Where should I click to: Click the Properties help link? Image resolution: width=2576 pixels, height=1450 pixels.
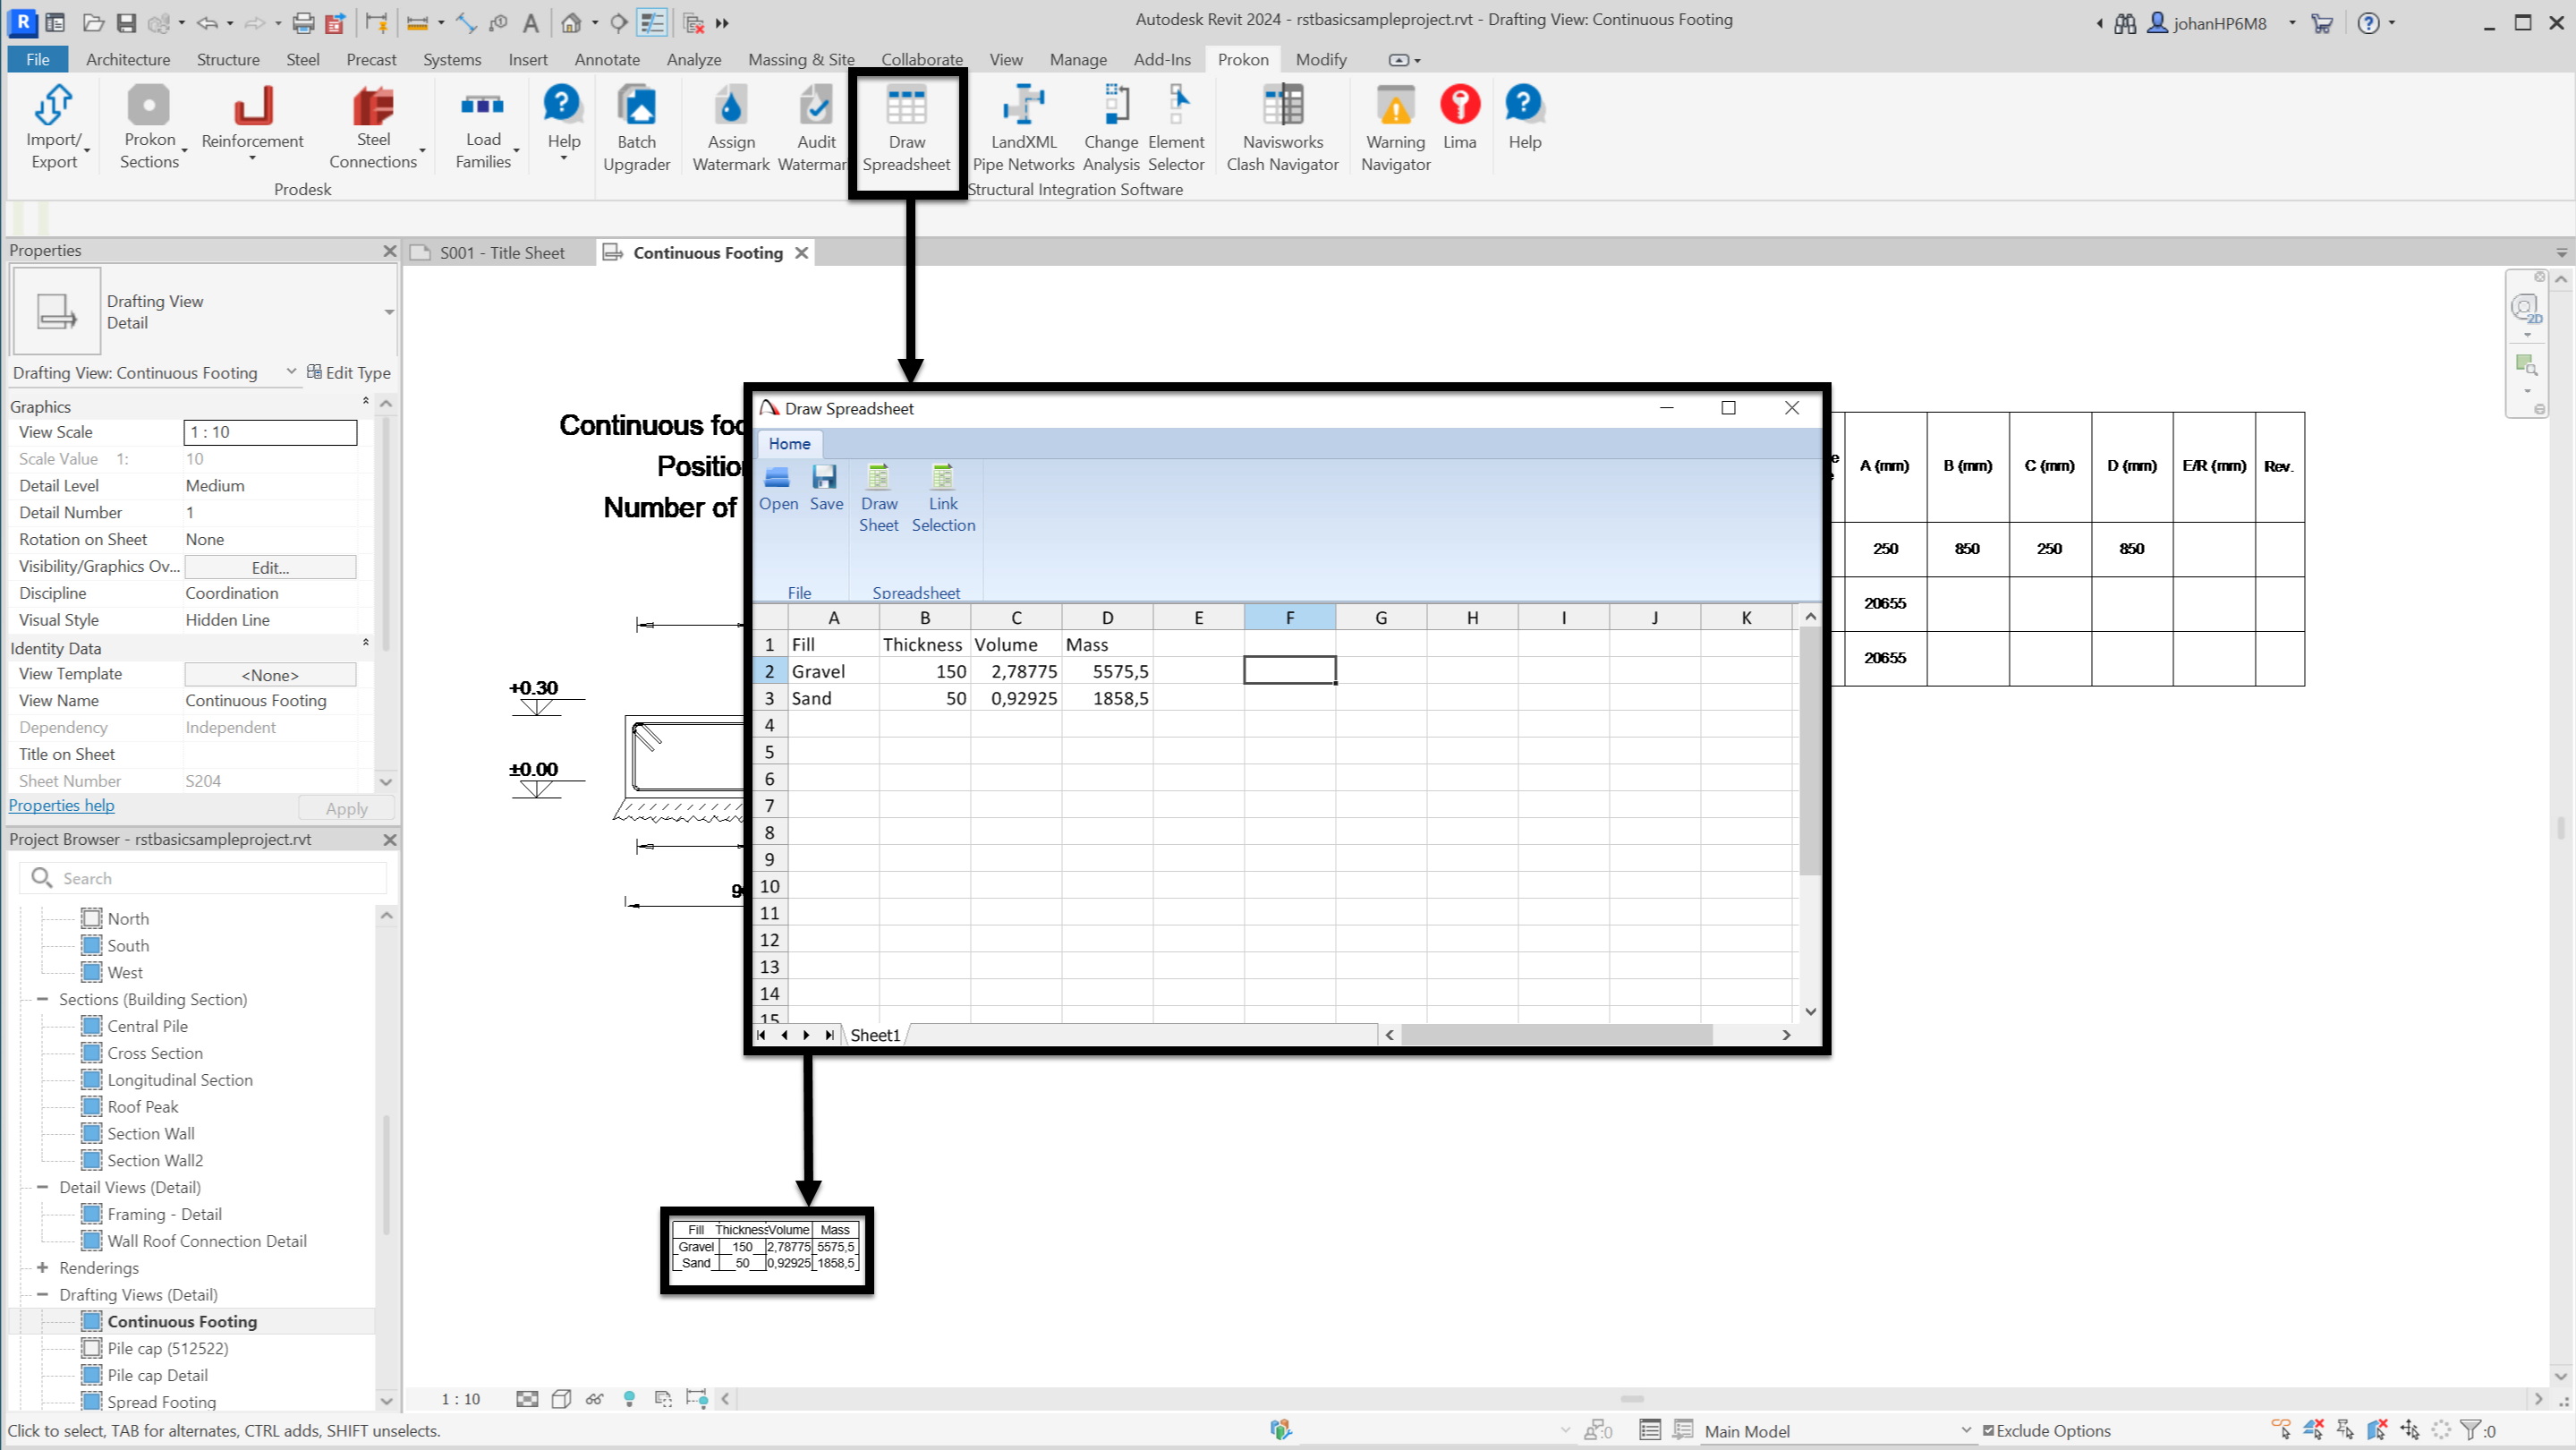(62, 806)
